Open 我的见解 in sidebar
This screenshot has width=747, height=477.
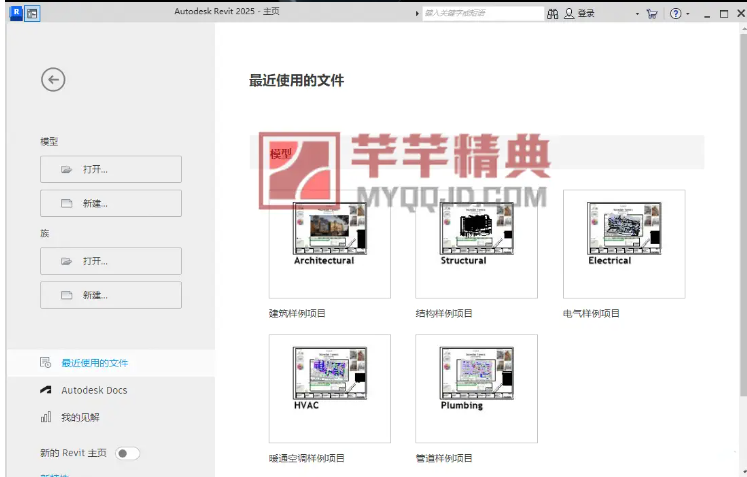point(80,417)
